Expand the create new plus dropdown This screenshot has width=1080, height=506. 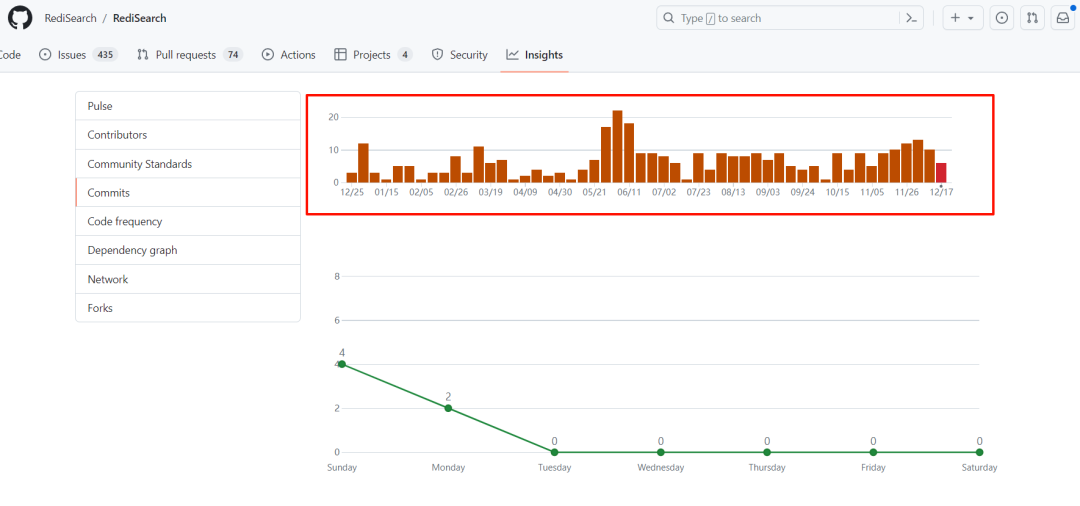click(x=962, y=18)
